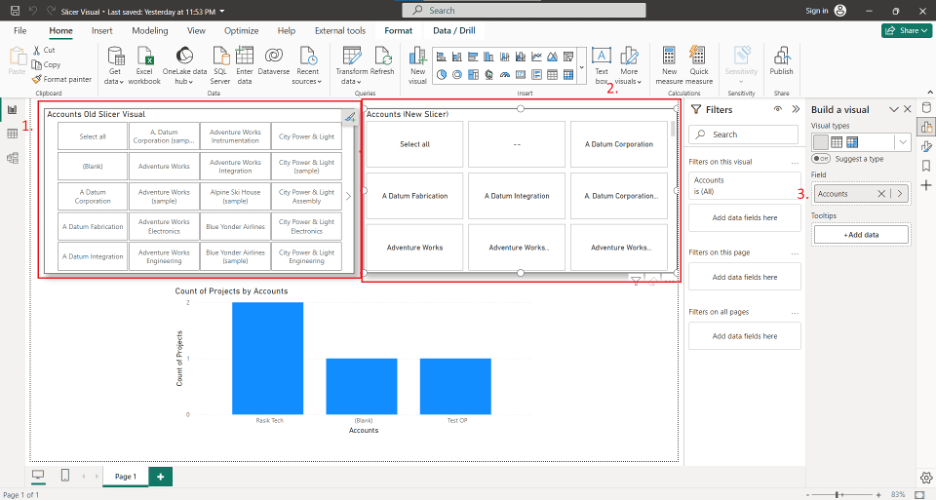
Task: Switch to mobile layout view
Action: [x=65, y=475]
